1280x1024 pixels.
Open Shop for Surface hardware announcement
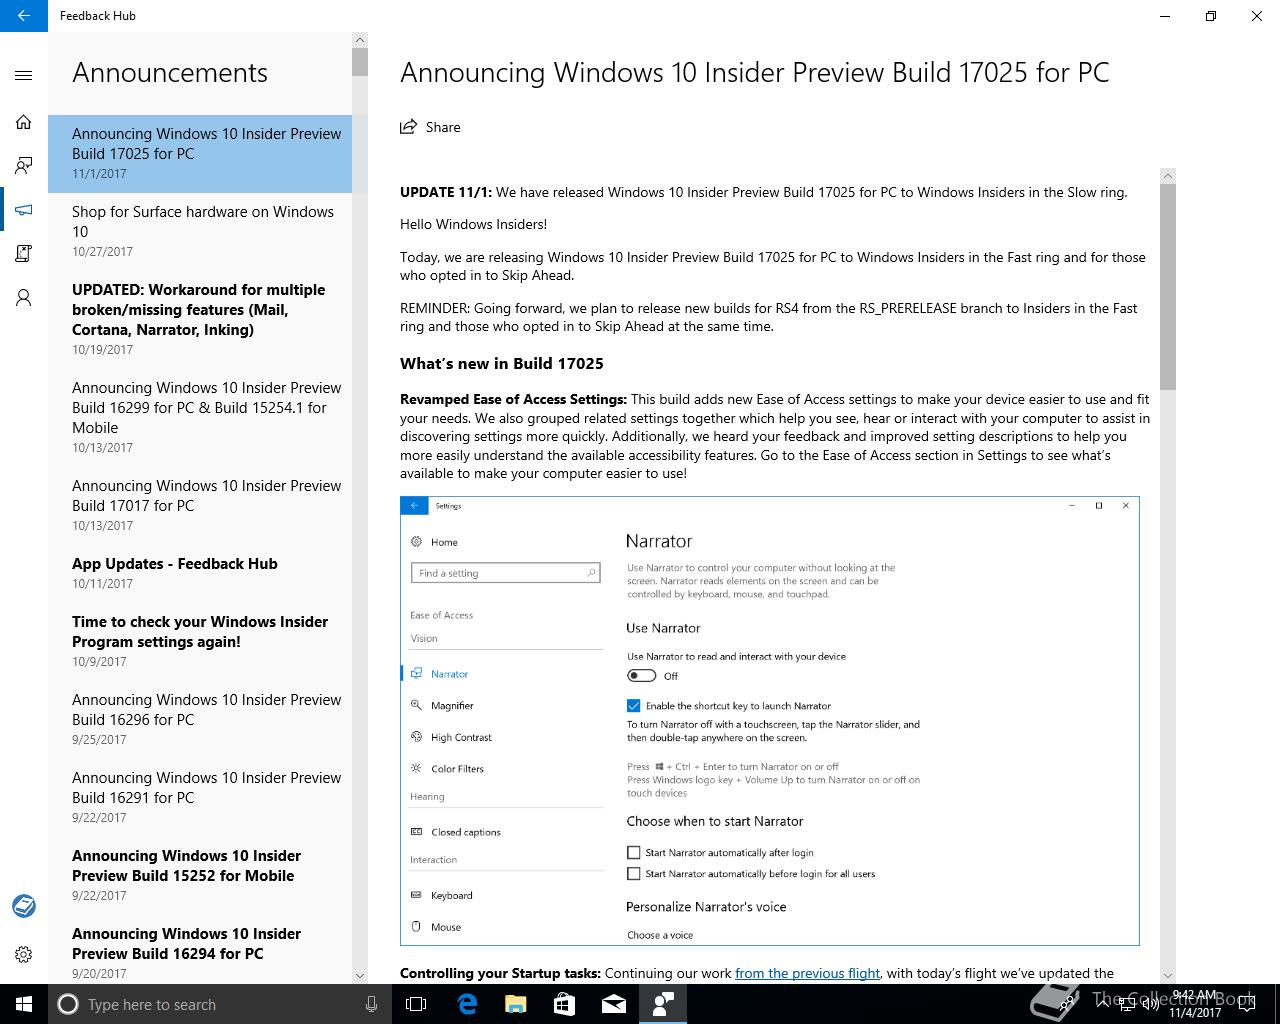coord(200,231)
